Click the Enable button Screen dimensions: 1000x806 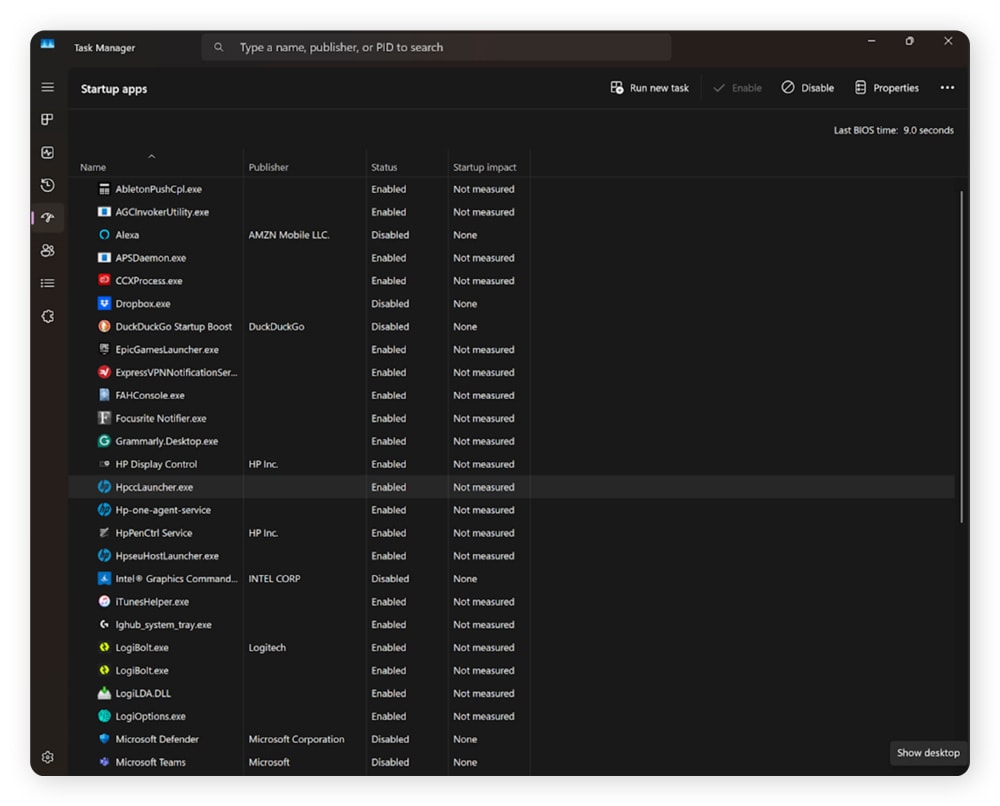(x=737, y=88)
